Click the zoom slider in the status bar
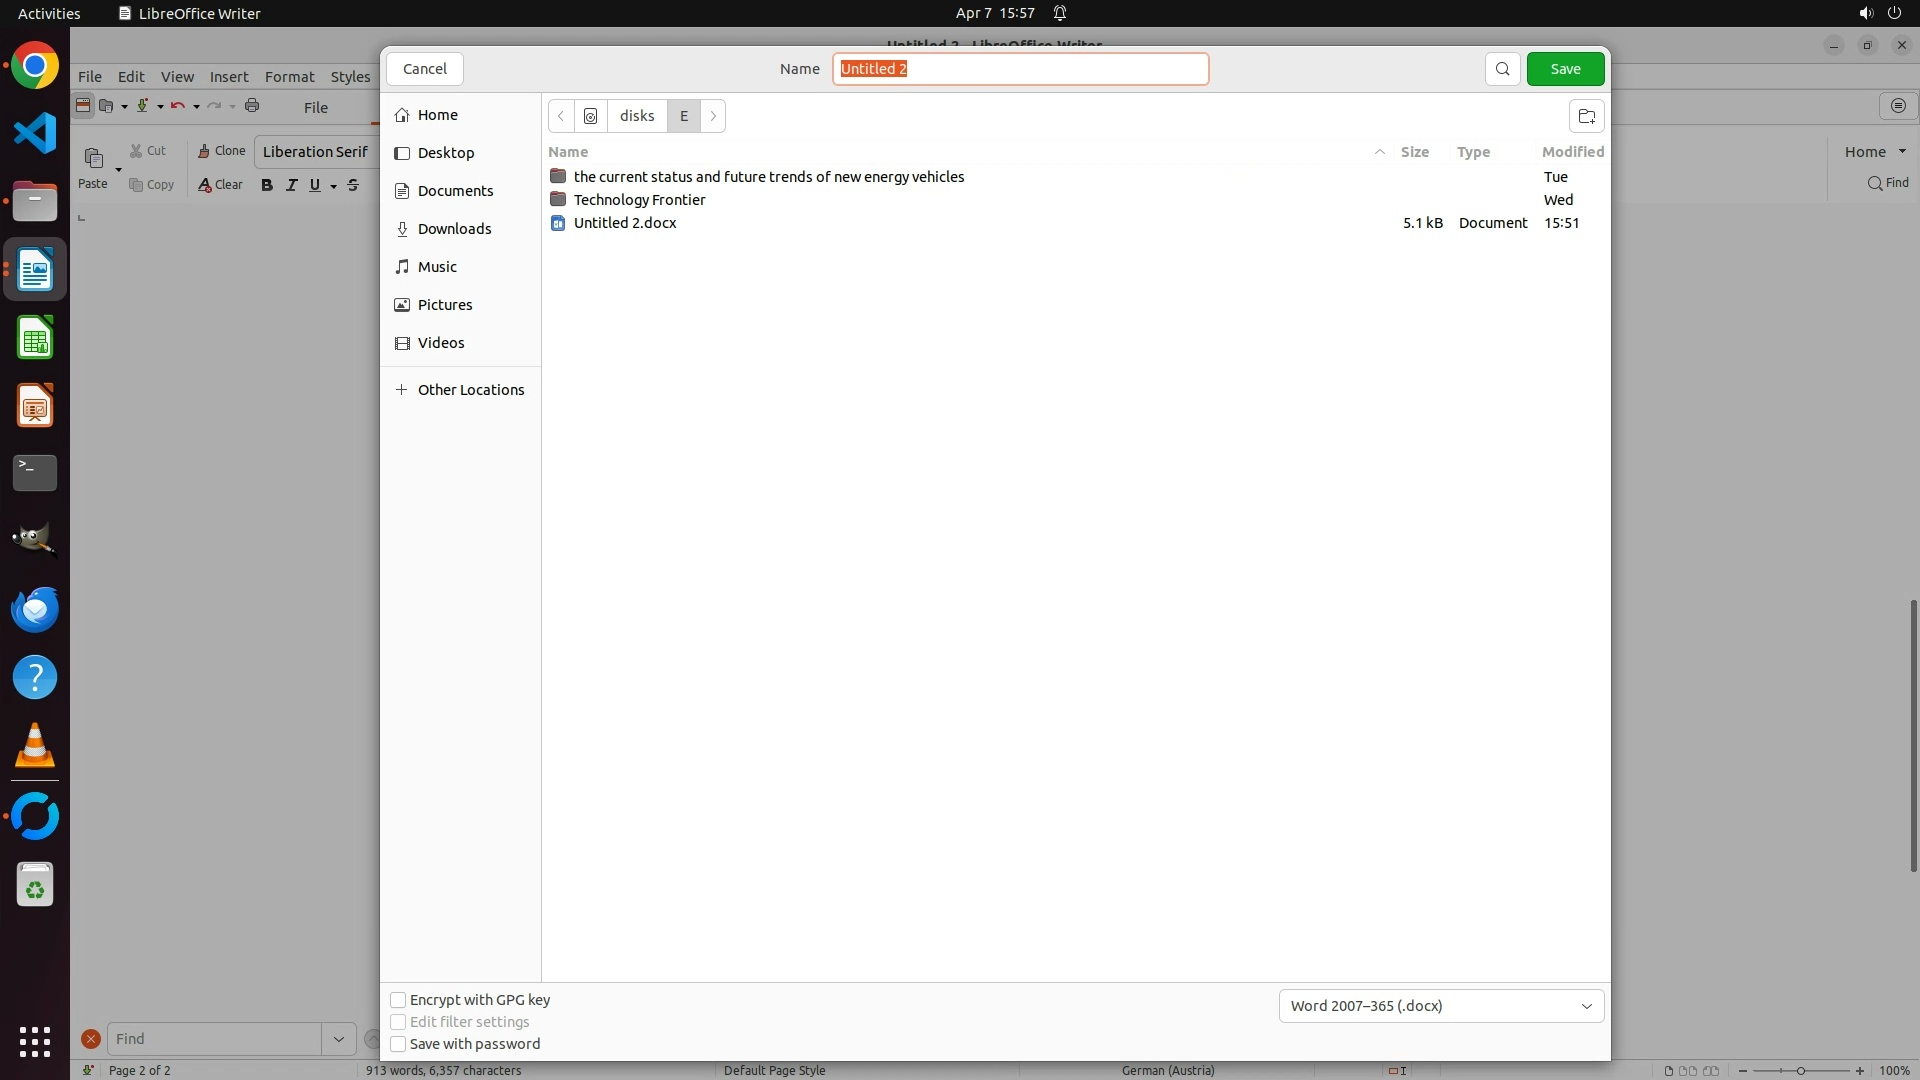The height and width of the screenshot is (1080, 1920). [x=1800, y=1071]
